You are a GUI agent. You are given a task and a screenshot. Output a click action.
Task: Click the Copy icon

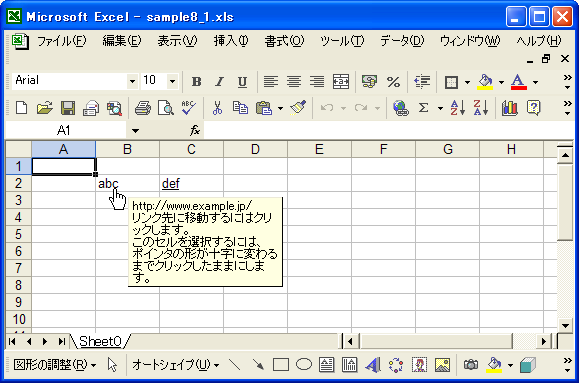240,108
